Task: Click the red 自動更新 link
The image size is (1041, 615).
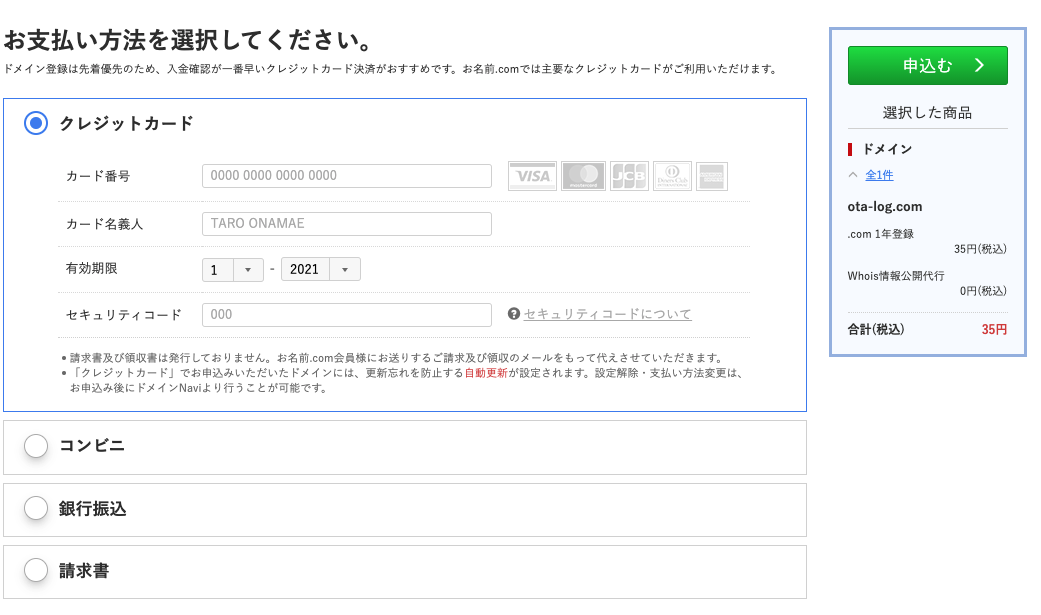Action: click(487, 373)
